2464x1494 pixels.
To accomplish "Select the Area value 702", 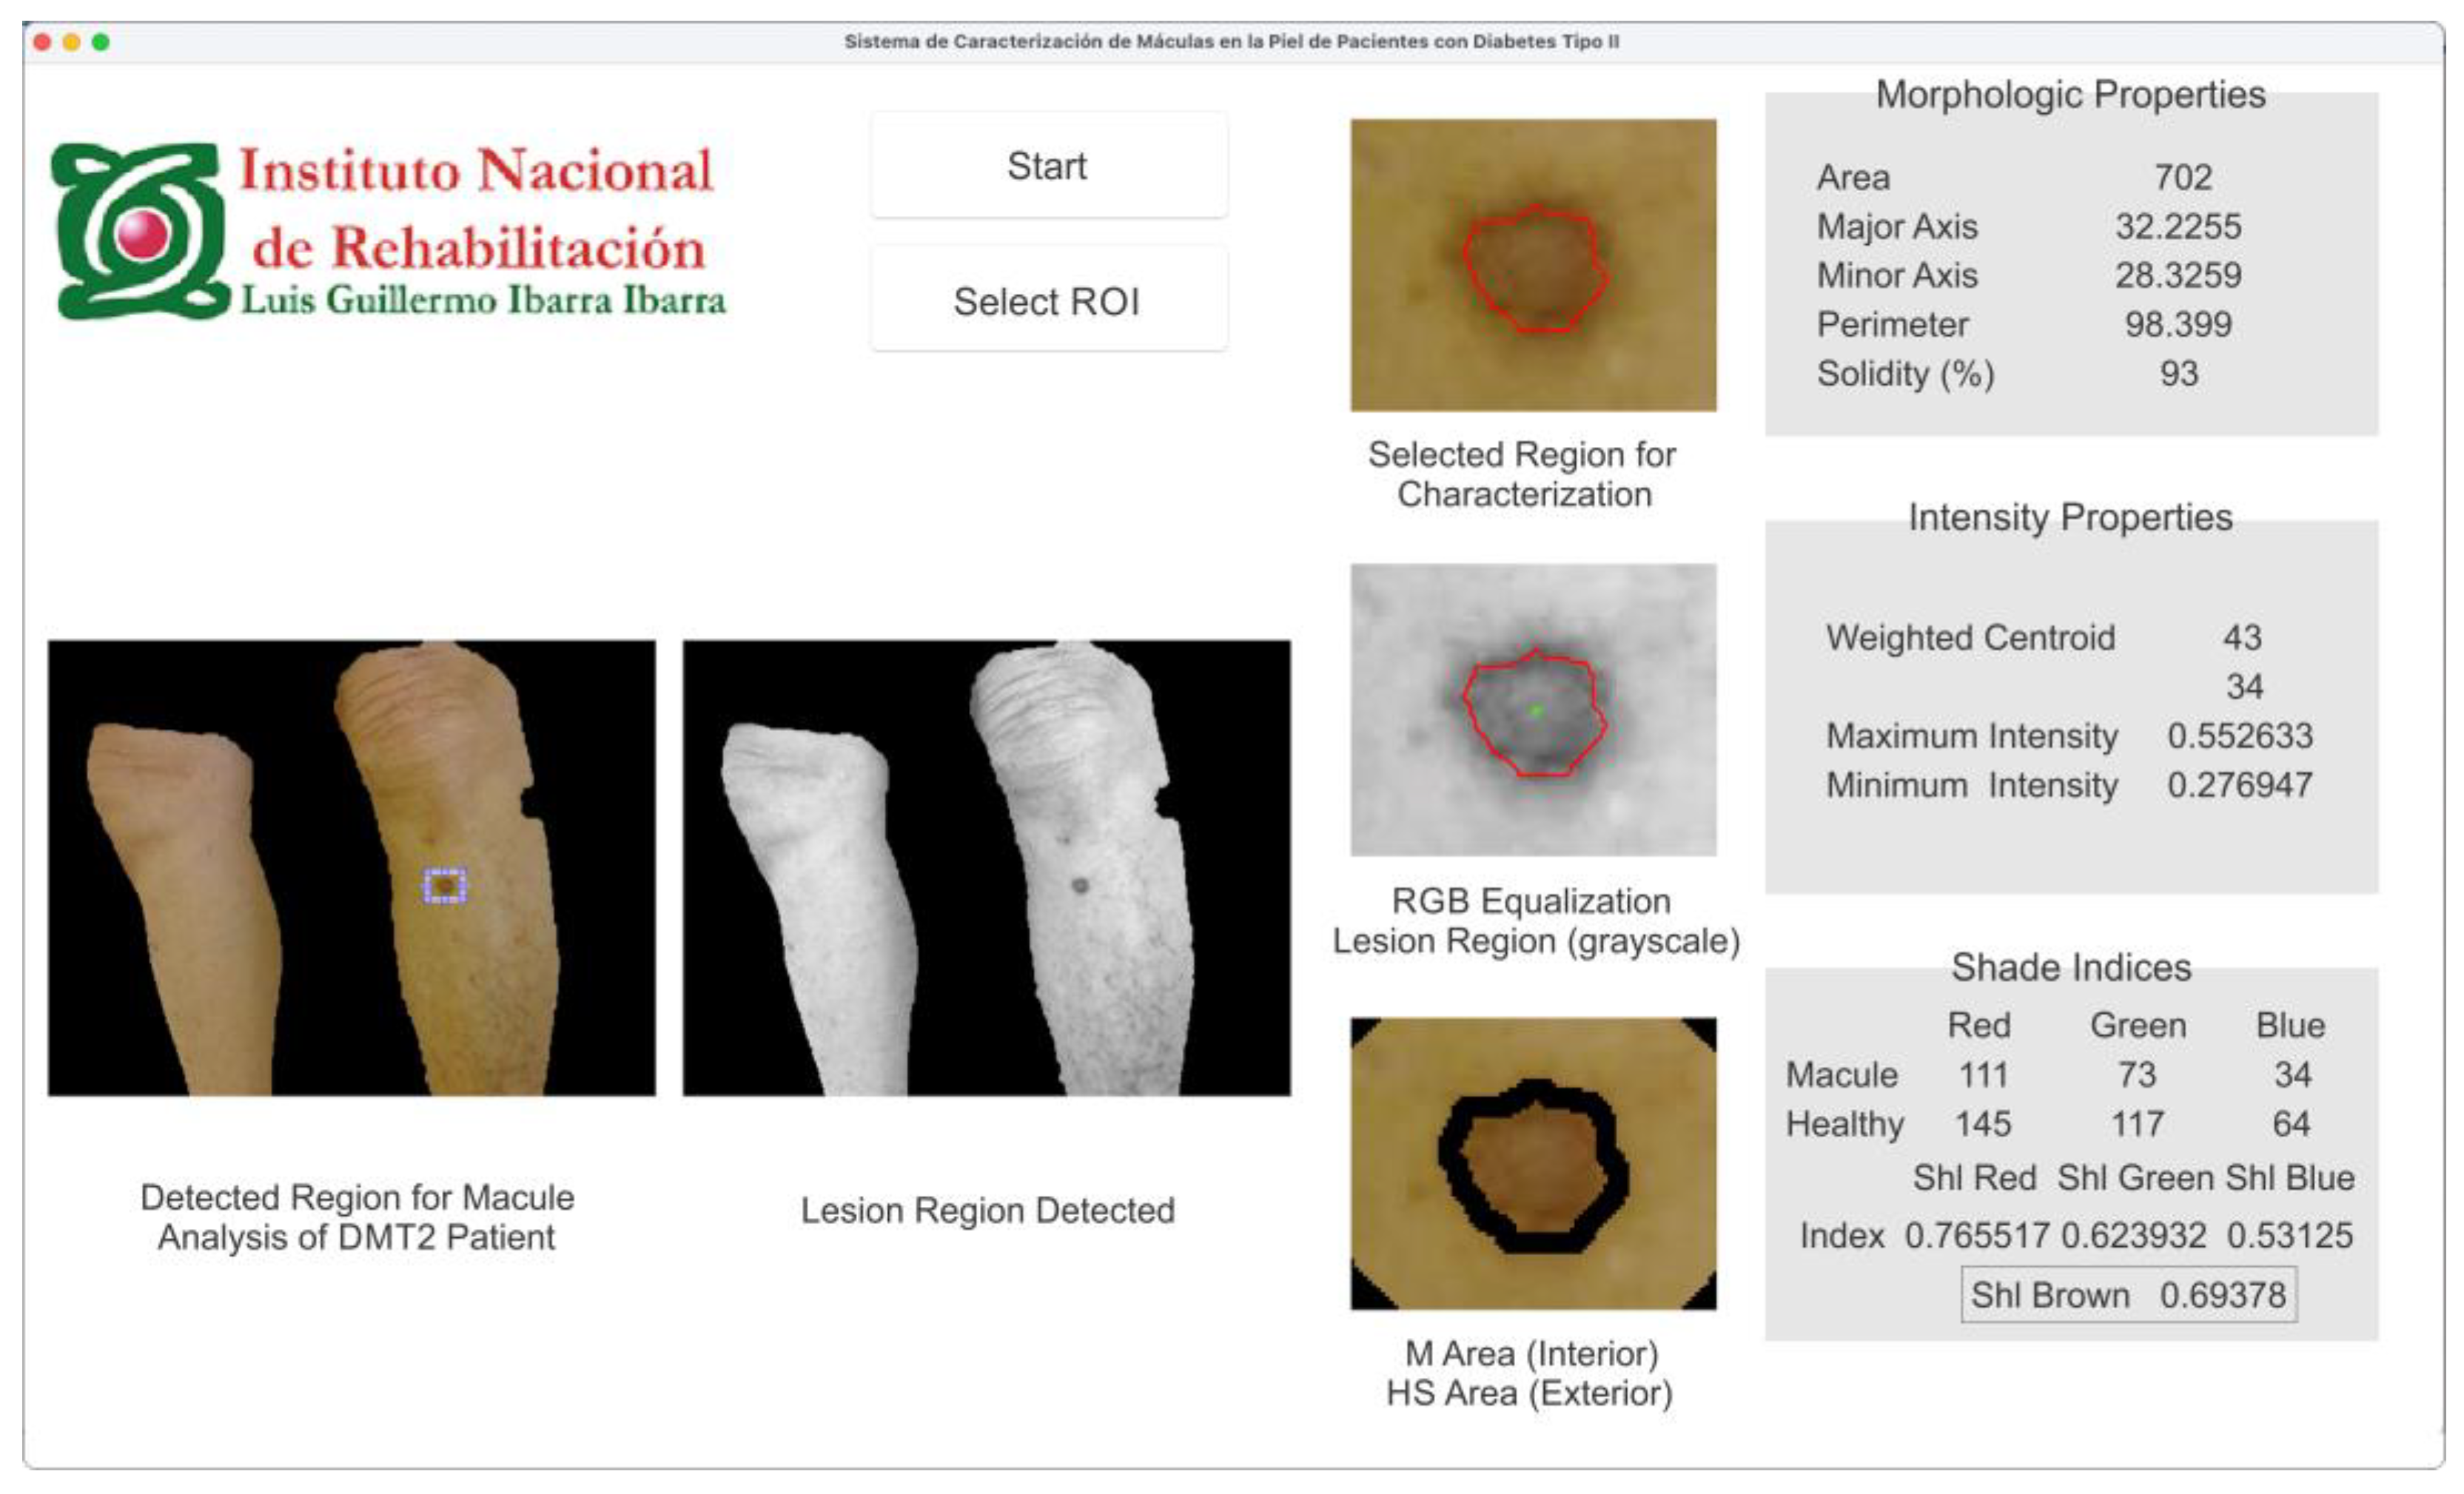I will pos(2182,178).
